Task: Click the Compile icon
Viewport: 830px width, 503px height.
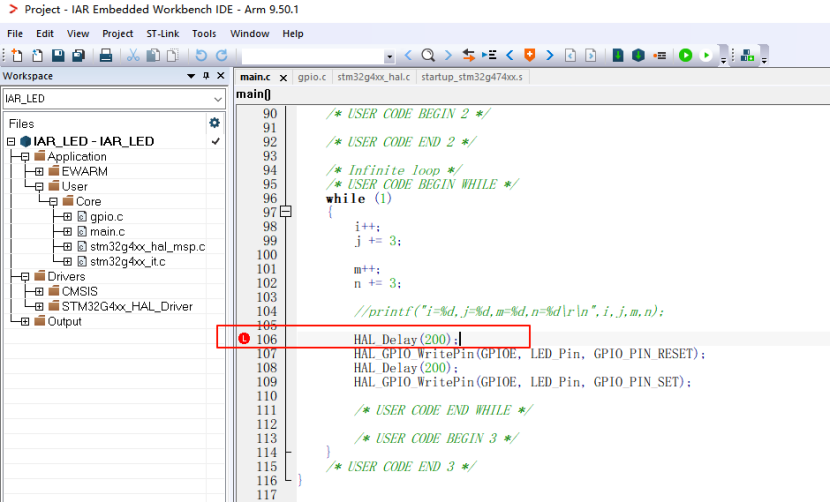Action: click(618, 55)
